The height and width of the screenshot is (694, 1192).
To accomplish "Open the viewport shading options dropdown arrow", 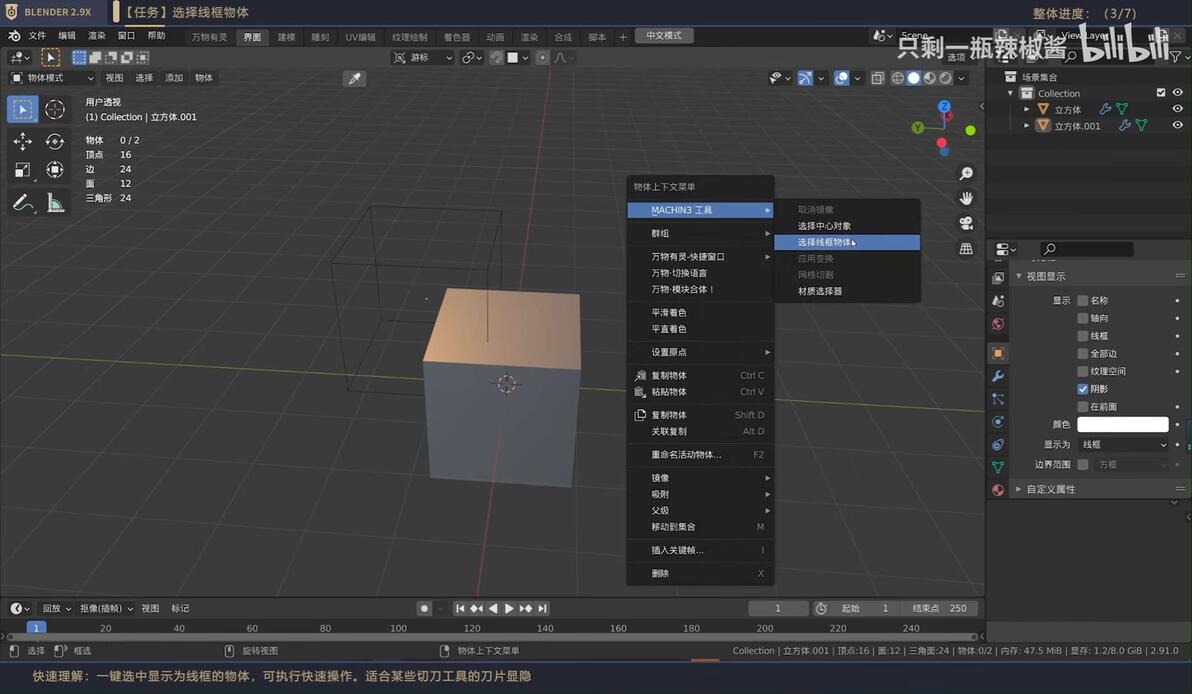I will (962, 78).
